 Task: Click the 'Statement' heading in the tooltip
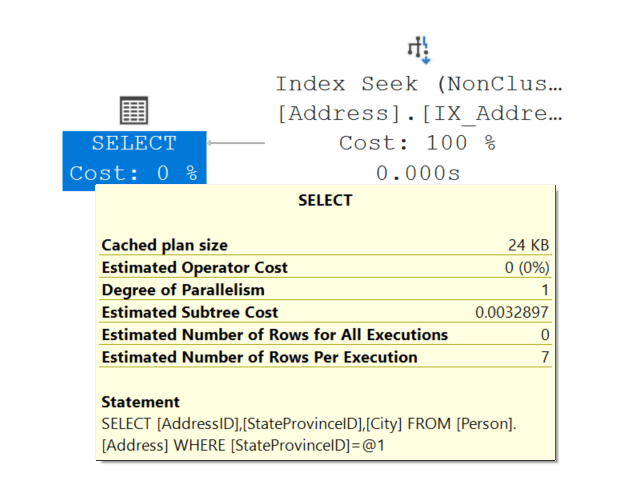coord(141,402)
